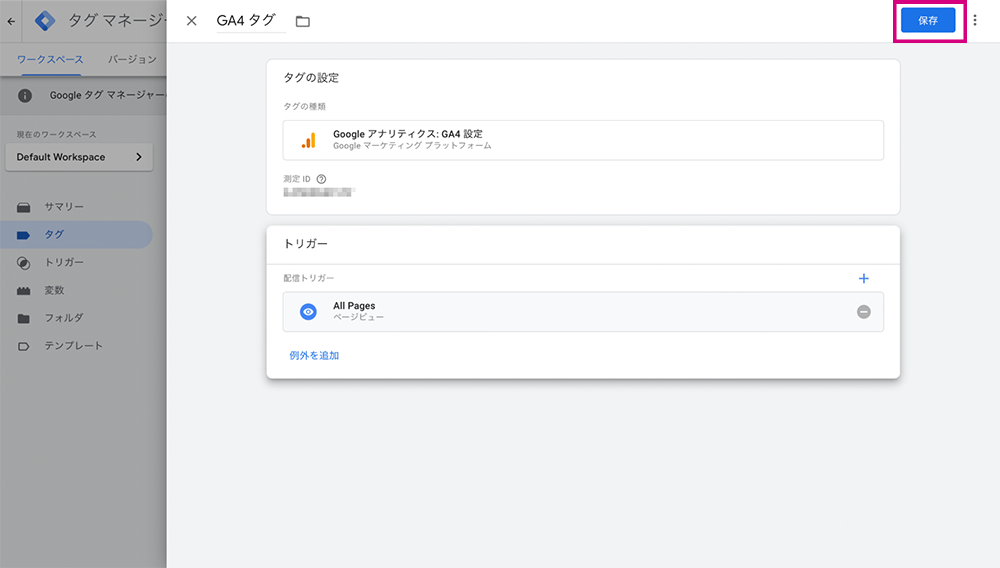Screen dimensions: 1000x568
Task: Add a firing trigger with plus icon
Action: [864, 279]
